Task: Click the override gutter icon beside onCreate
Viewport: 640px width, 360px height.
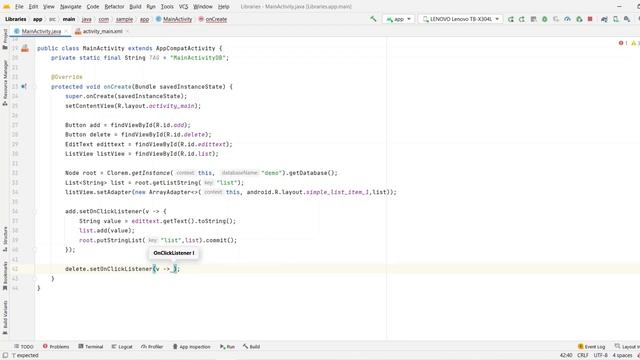Action: coord(24,87)
